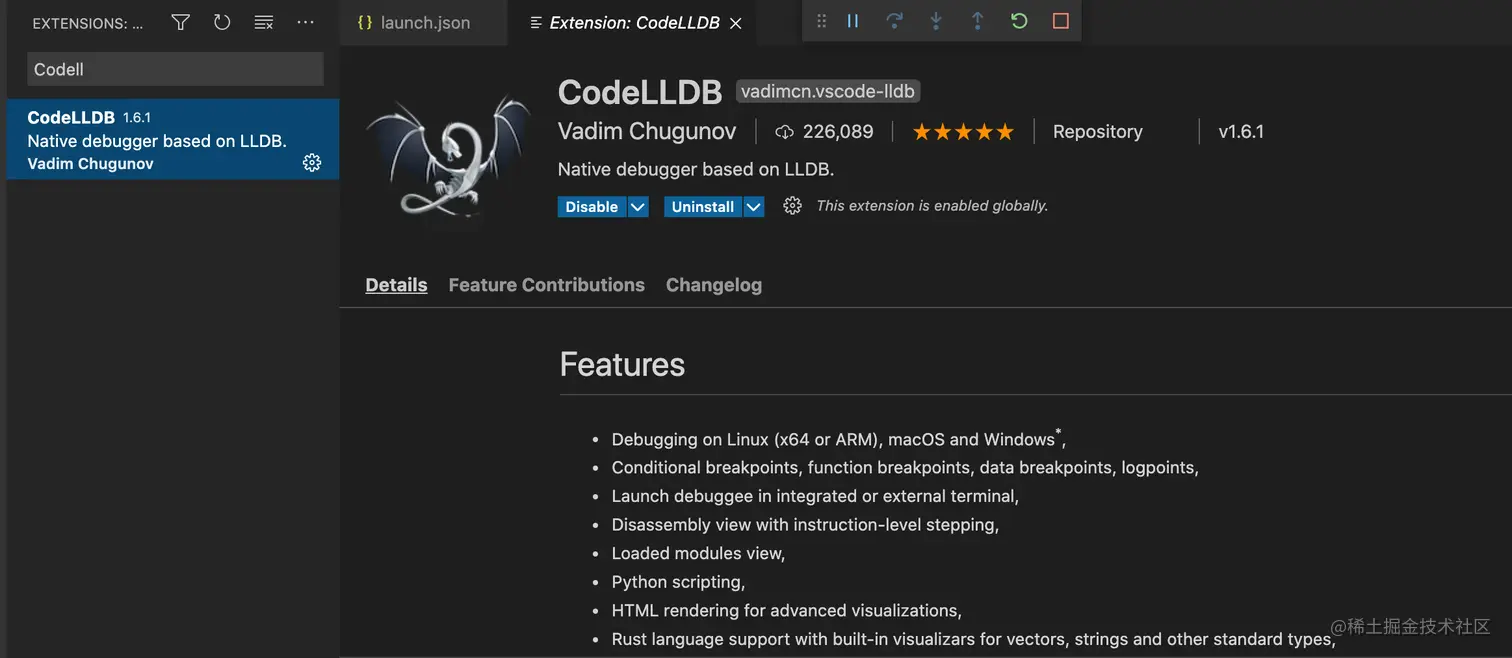
Task: Click the "Conditional breakpoints, function breakpoints" line
Action: click(x=905, y=467)
